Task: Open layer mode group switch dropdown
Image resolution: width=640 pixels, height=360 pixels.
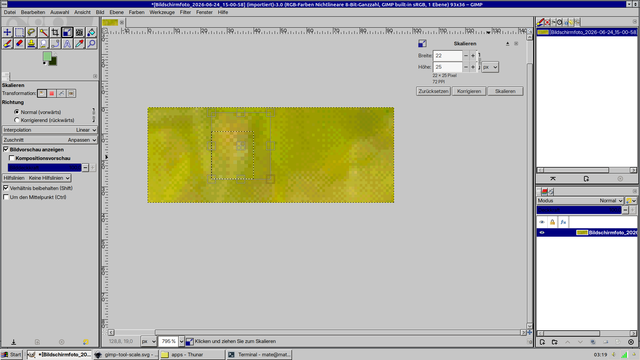Action: 631,200
